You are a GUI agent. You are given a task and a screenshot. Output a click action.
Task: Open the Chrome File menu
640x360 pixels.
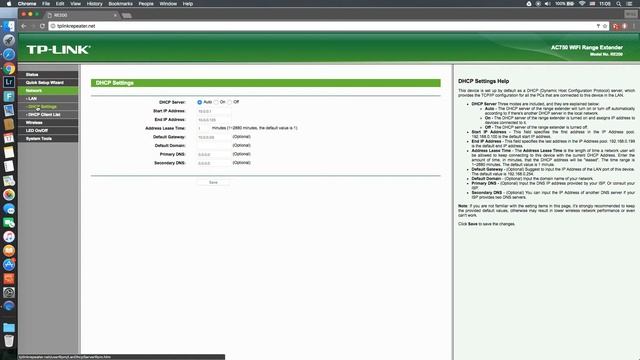(x=46, y=4)
